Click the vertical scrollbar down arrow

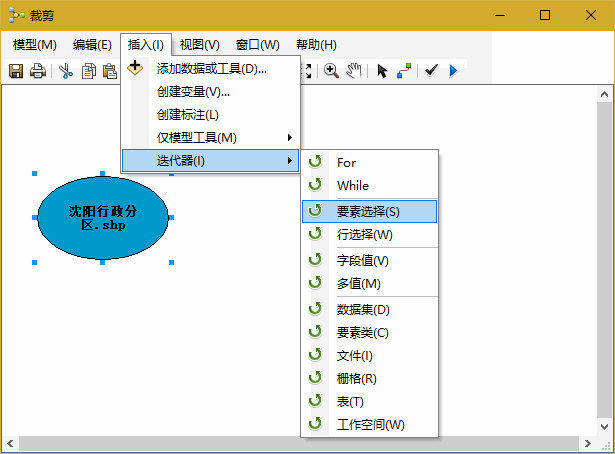[x=604, y=427]
